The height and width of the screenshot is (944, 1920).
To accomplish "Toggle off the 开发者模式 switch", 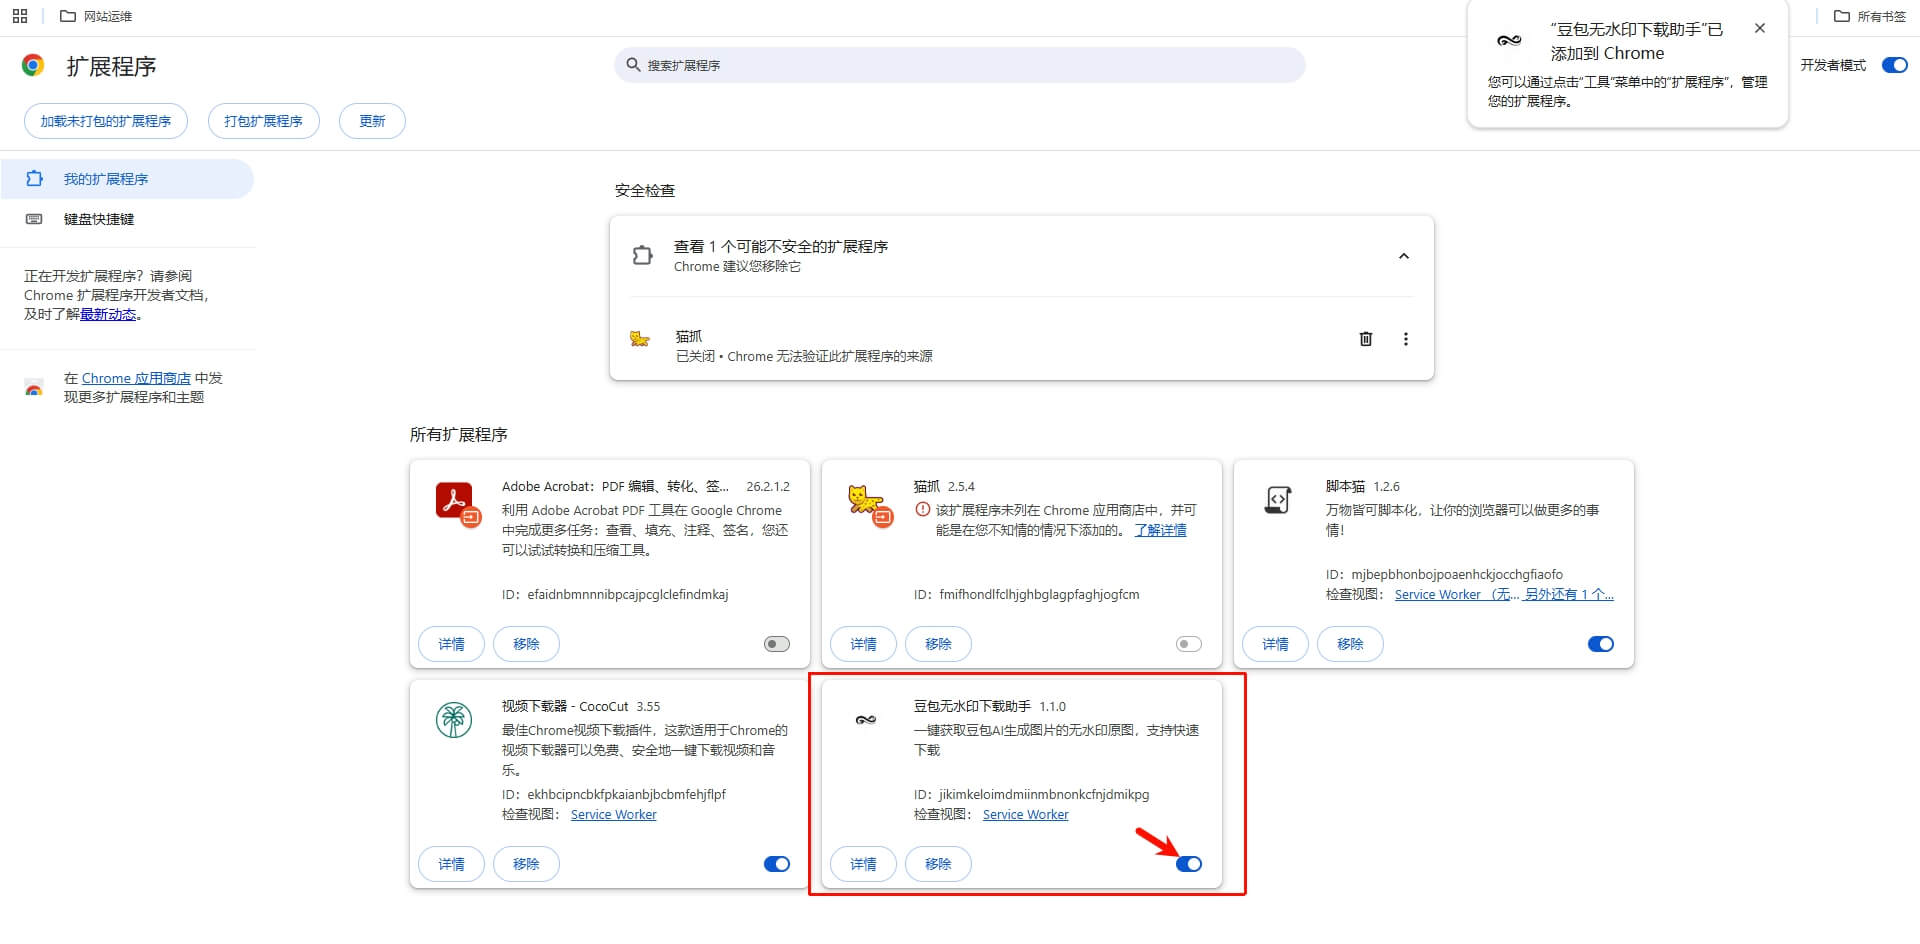I will point(1894,65).
